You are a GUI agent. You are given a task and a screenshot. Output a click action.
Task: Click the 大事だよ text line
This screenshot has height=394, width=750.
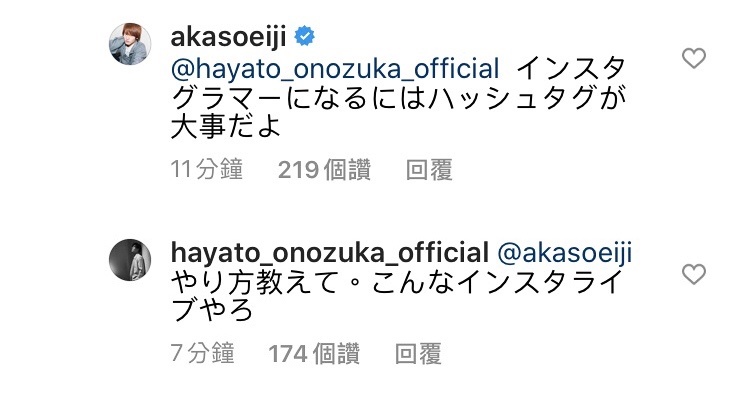[226, 128]
